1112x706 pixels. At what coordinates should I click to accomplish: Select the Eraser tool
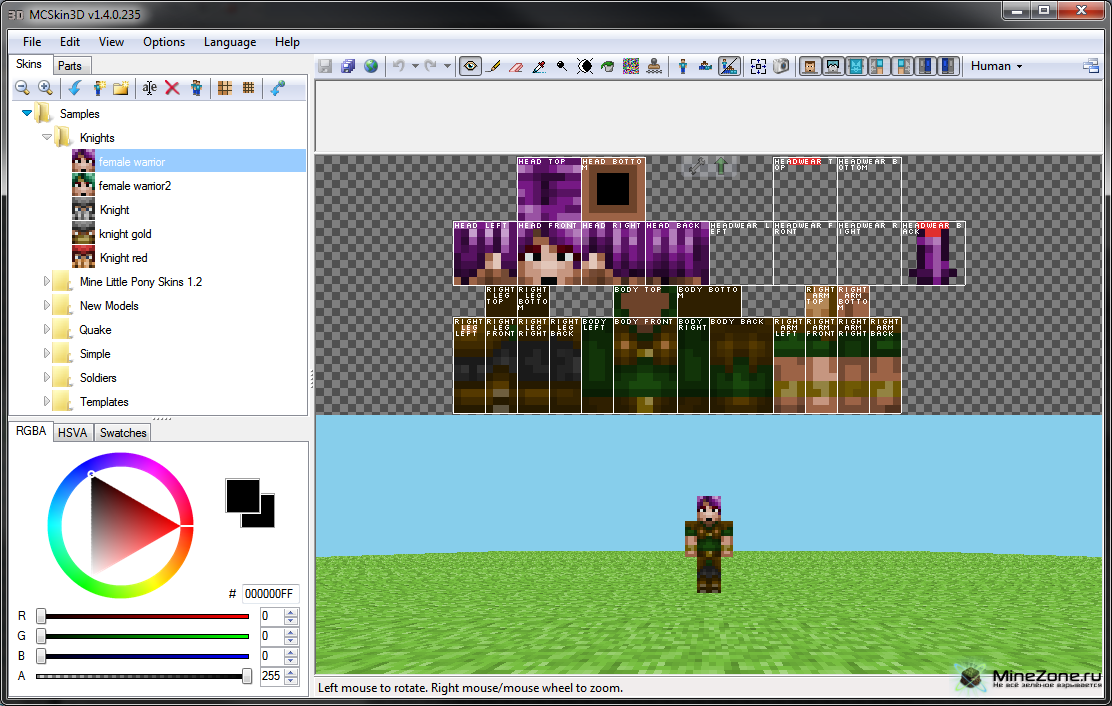tap(516, 66)
